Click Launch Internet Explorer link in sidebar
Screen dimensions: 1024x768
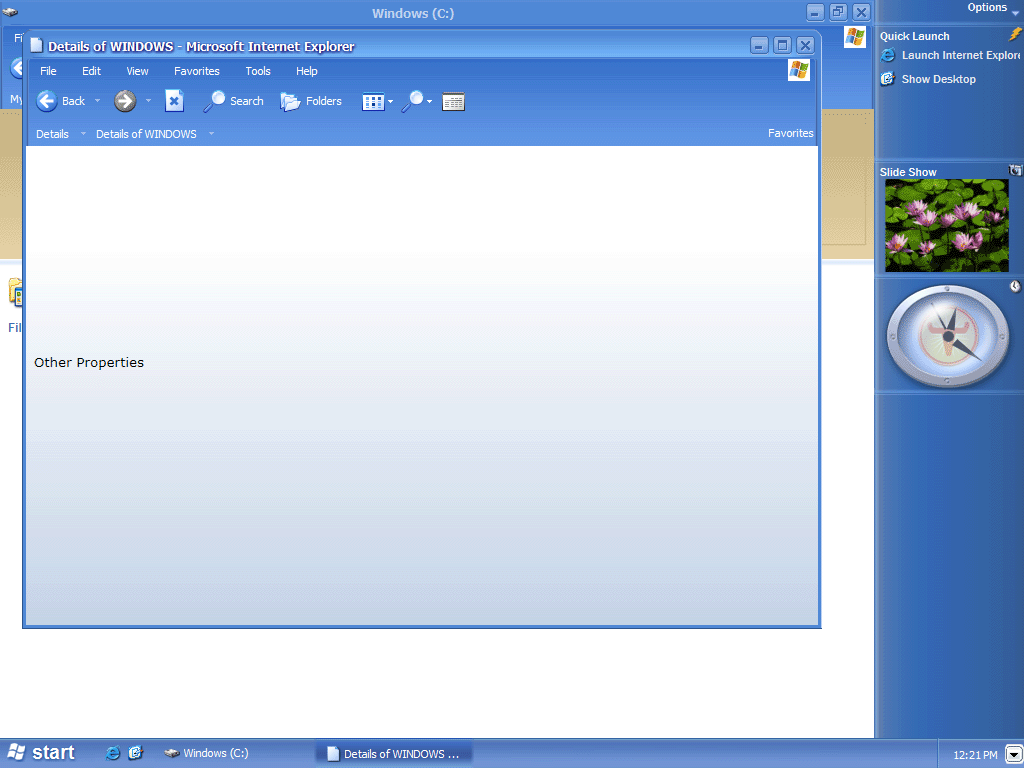click(960, 56)
